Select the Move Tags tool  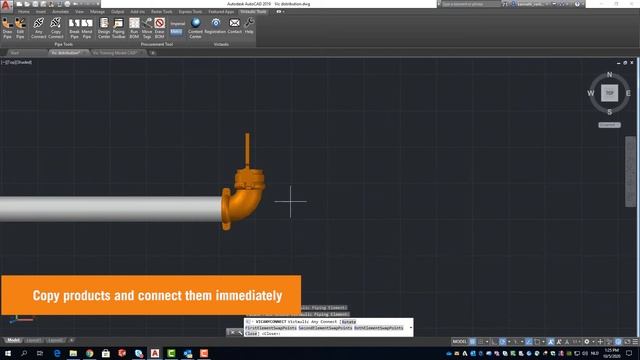[147, 28]
